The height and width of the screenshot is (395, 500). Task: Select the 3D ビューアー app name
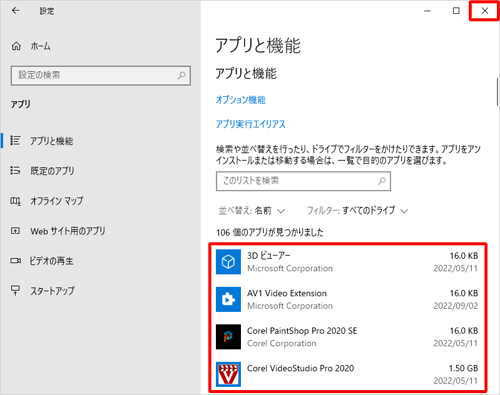click(x=269, y=256)
